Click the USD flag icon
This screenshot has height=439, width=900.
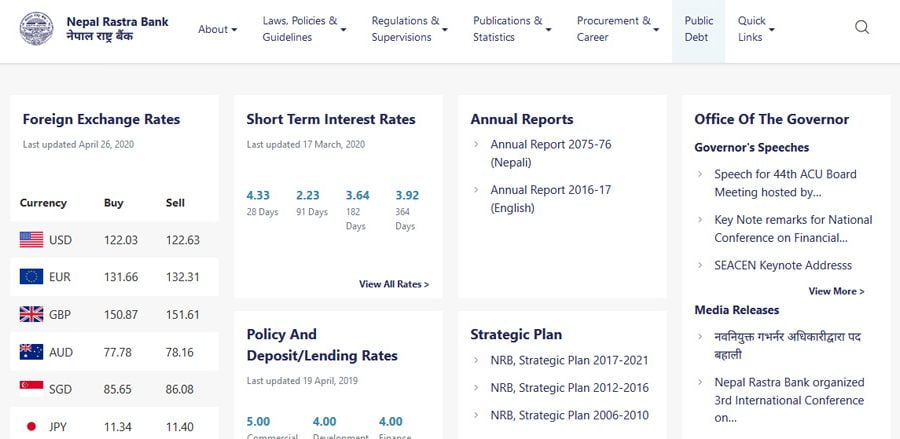tap(32, 240)
